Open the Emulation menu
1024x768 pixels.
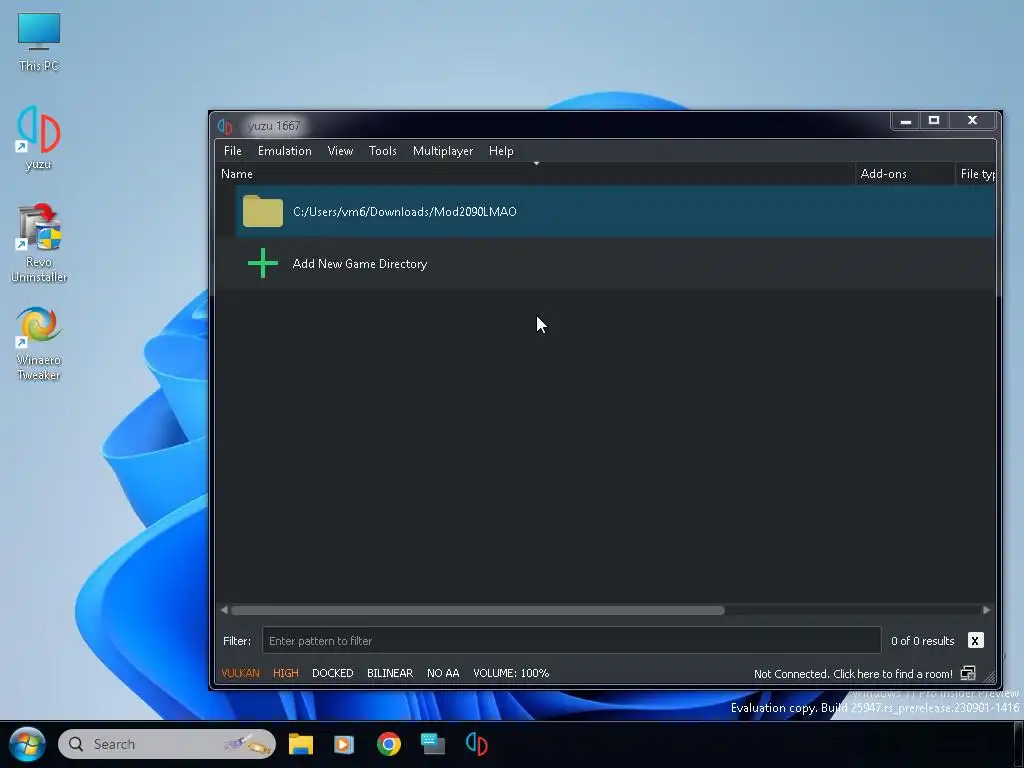point(284,151)
